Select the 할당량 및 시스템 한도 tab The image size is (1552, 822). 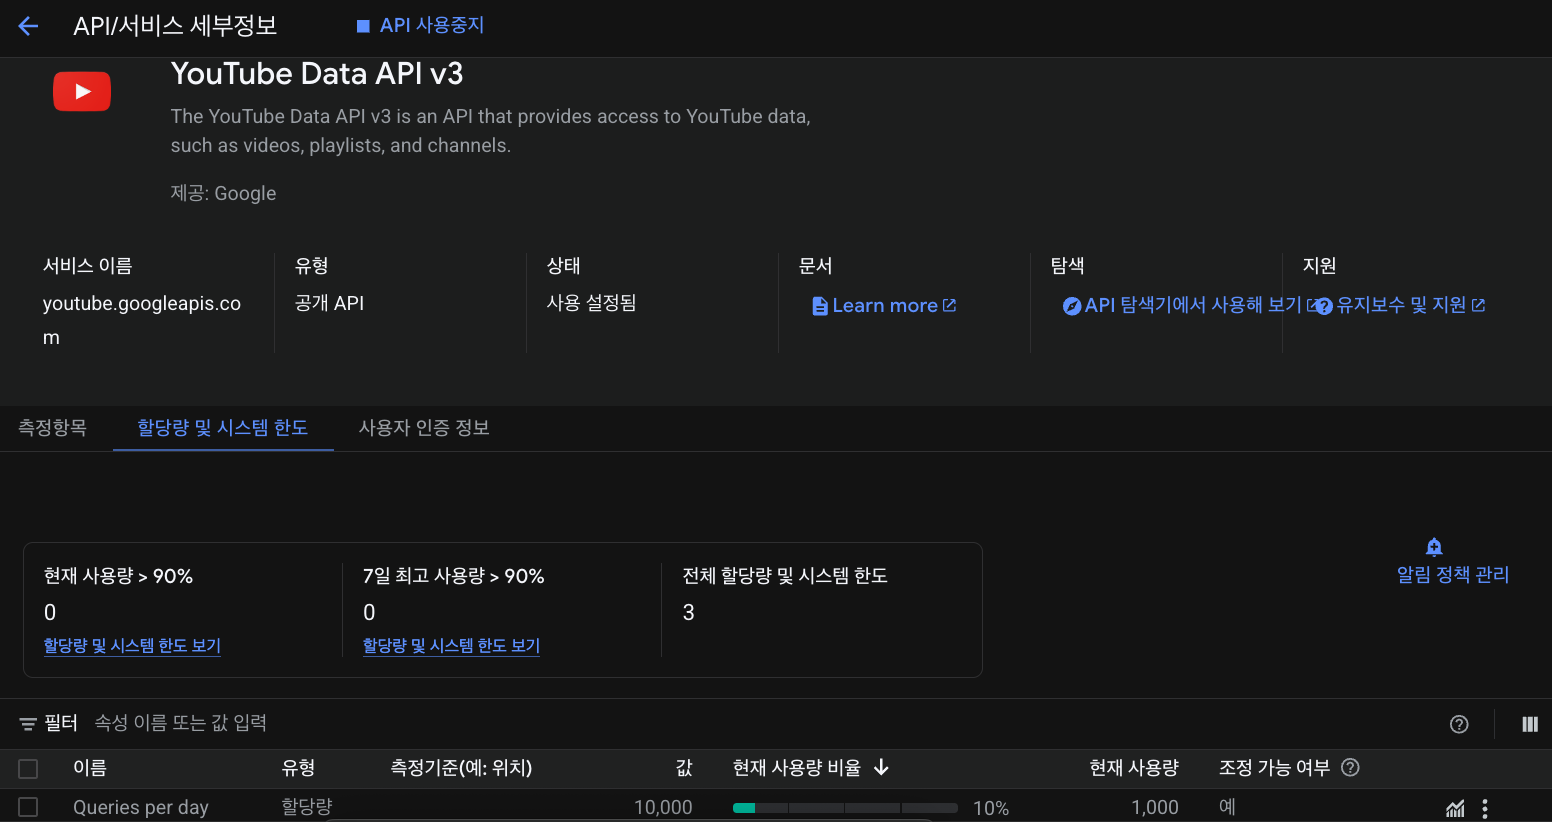pyautogui.click(x=222, y=428)
